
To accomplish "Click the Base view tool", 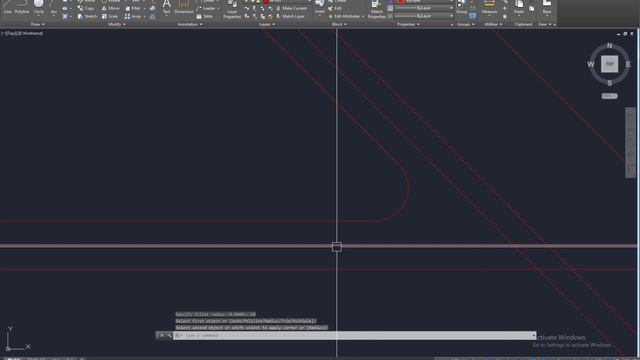I will click(547, 7).
